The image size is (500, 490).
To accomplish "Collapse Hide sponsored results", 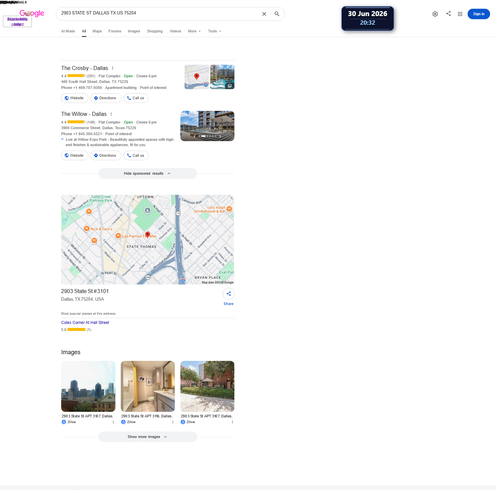I will point(147,173).
